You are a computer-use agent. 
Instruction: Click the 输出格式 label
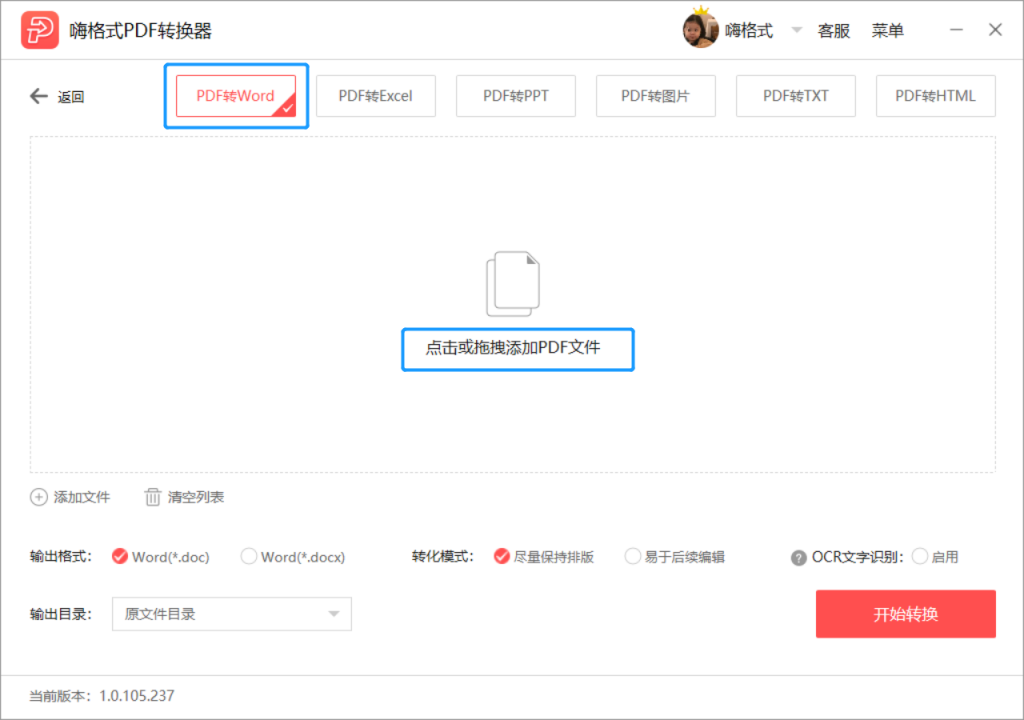point(61,557)
